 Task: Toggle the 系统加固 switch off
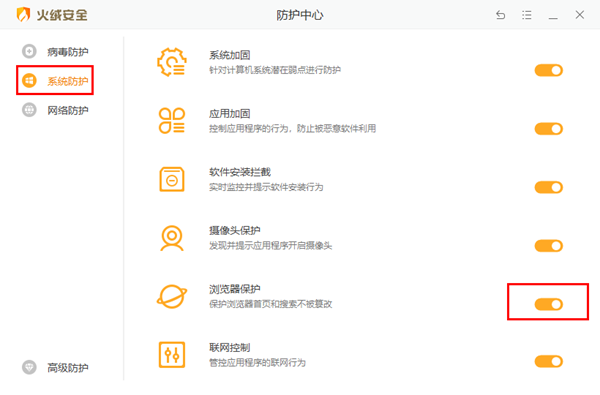pyautogui.click(x=549, y=70)
